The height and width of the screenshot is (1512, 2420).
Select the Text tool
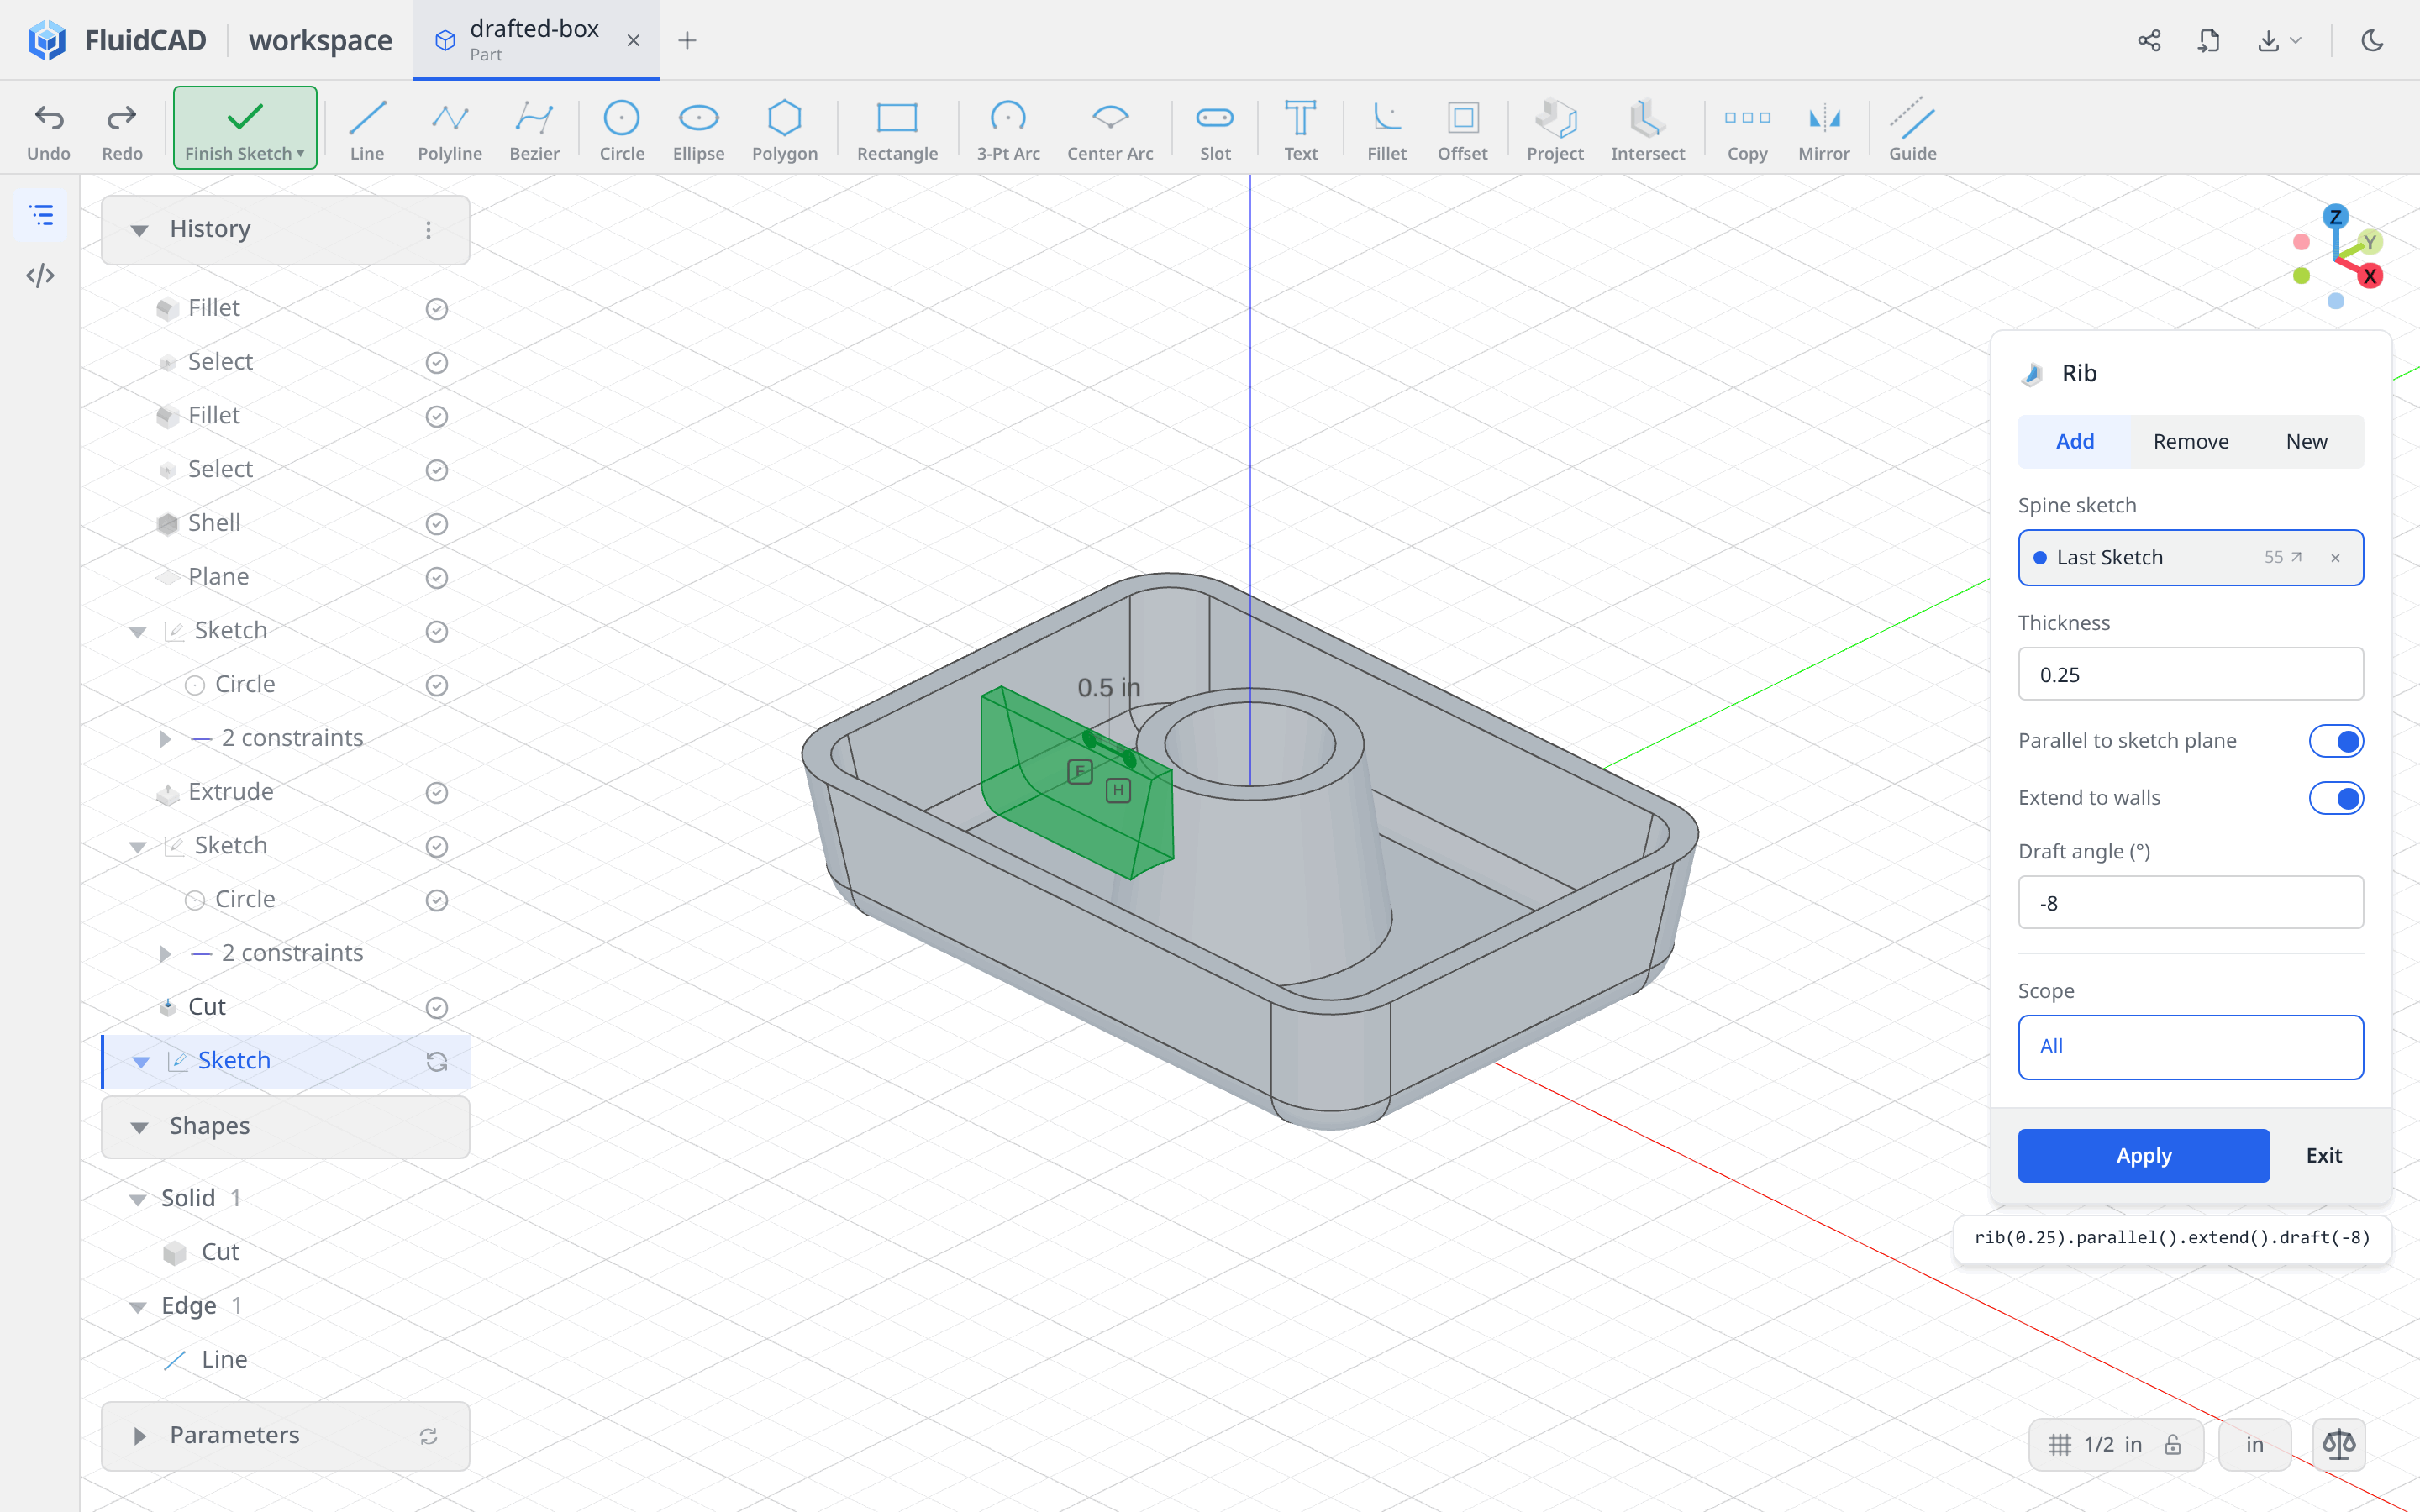[x=1300, y=129]
